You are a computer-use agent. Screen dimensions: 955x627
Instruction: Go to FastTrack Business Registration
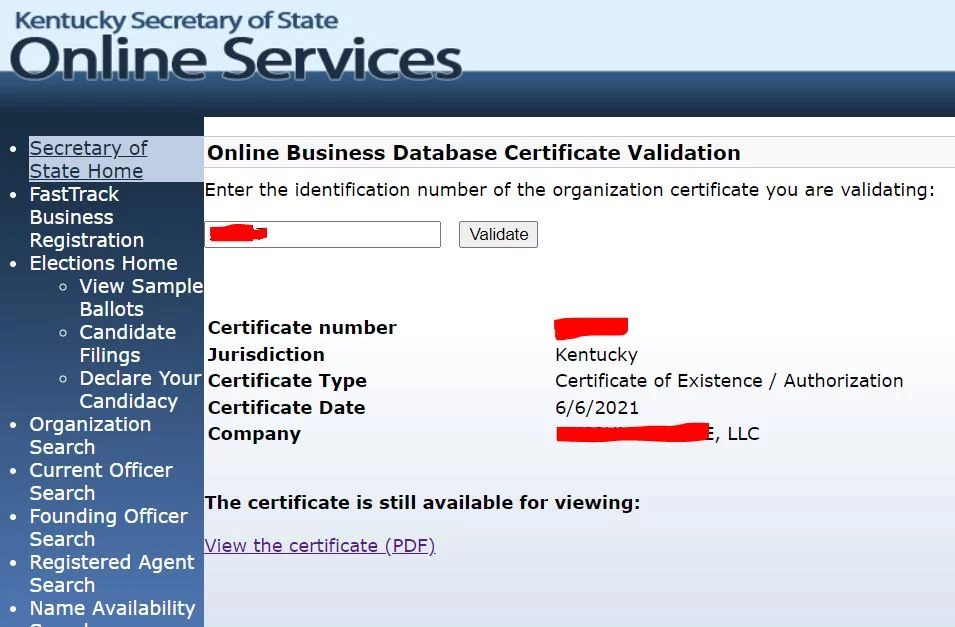coord(86,217)
